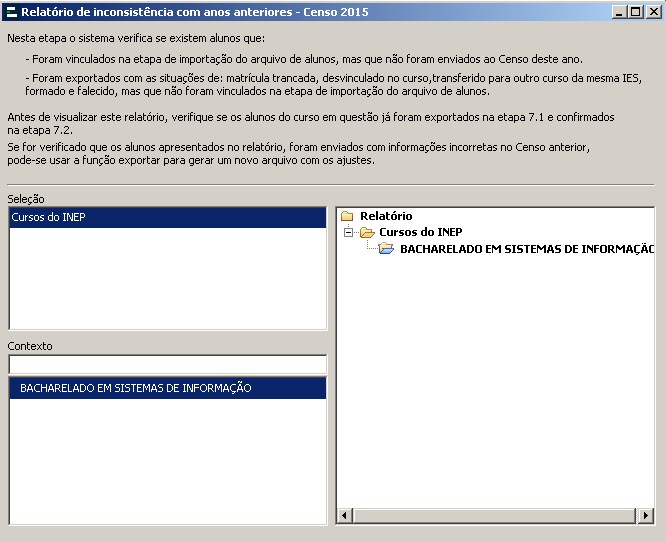
Task: Click the window title bar text
Action: (x=194, y=12)
